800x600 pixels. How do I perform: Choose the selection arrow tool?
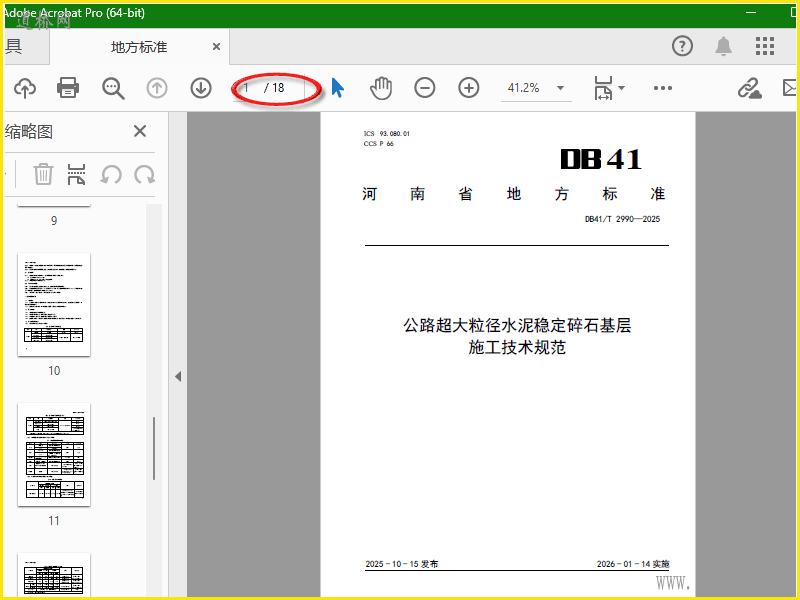click(x=337, y=88)
